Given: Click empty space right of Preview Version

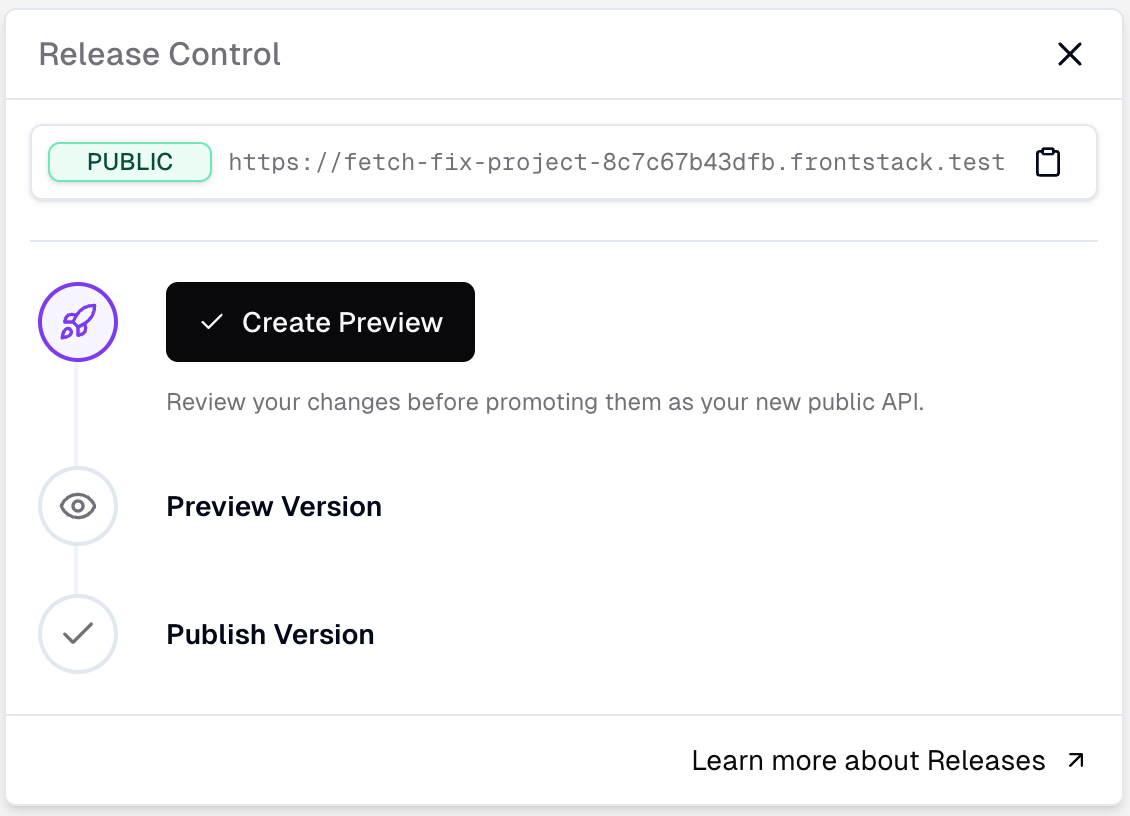Looking at the screenshot, I should 700,506.
